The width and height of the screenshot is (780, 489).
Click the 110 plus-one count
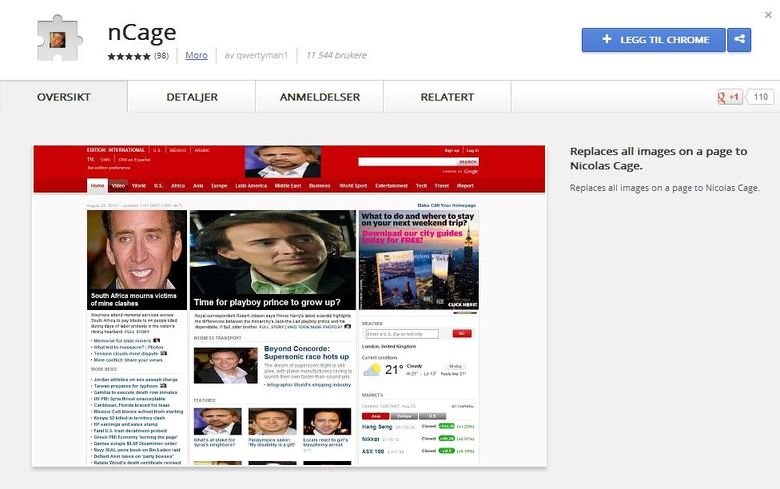[760, 97]
